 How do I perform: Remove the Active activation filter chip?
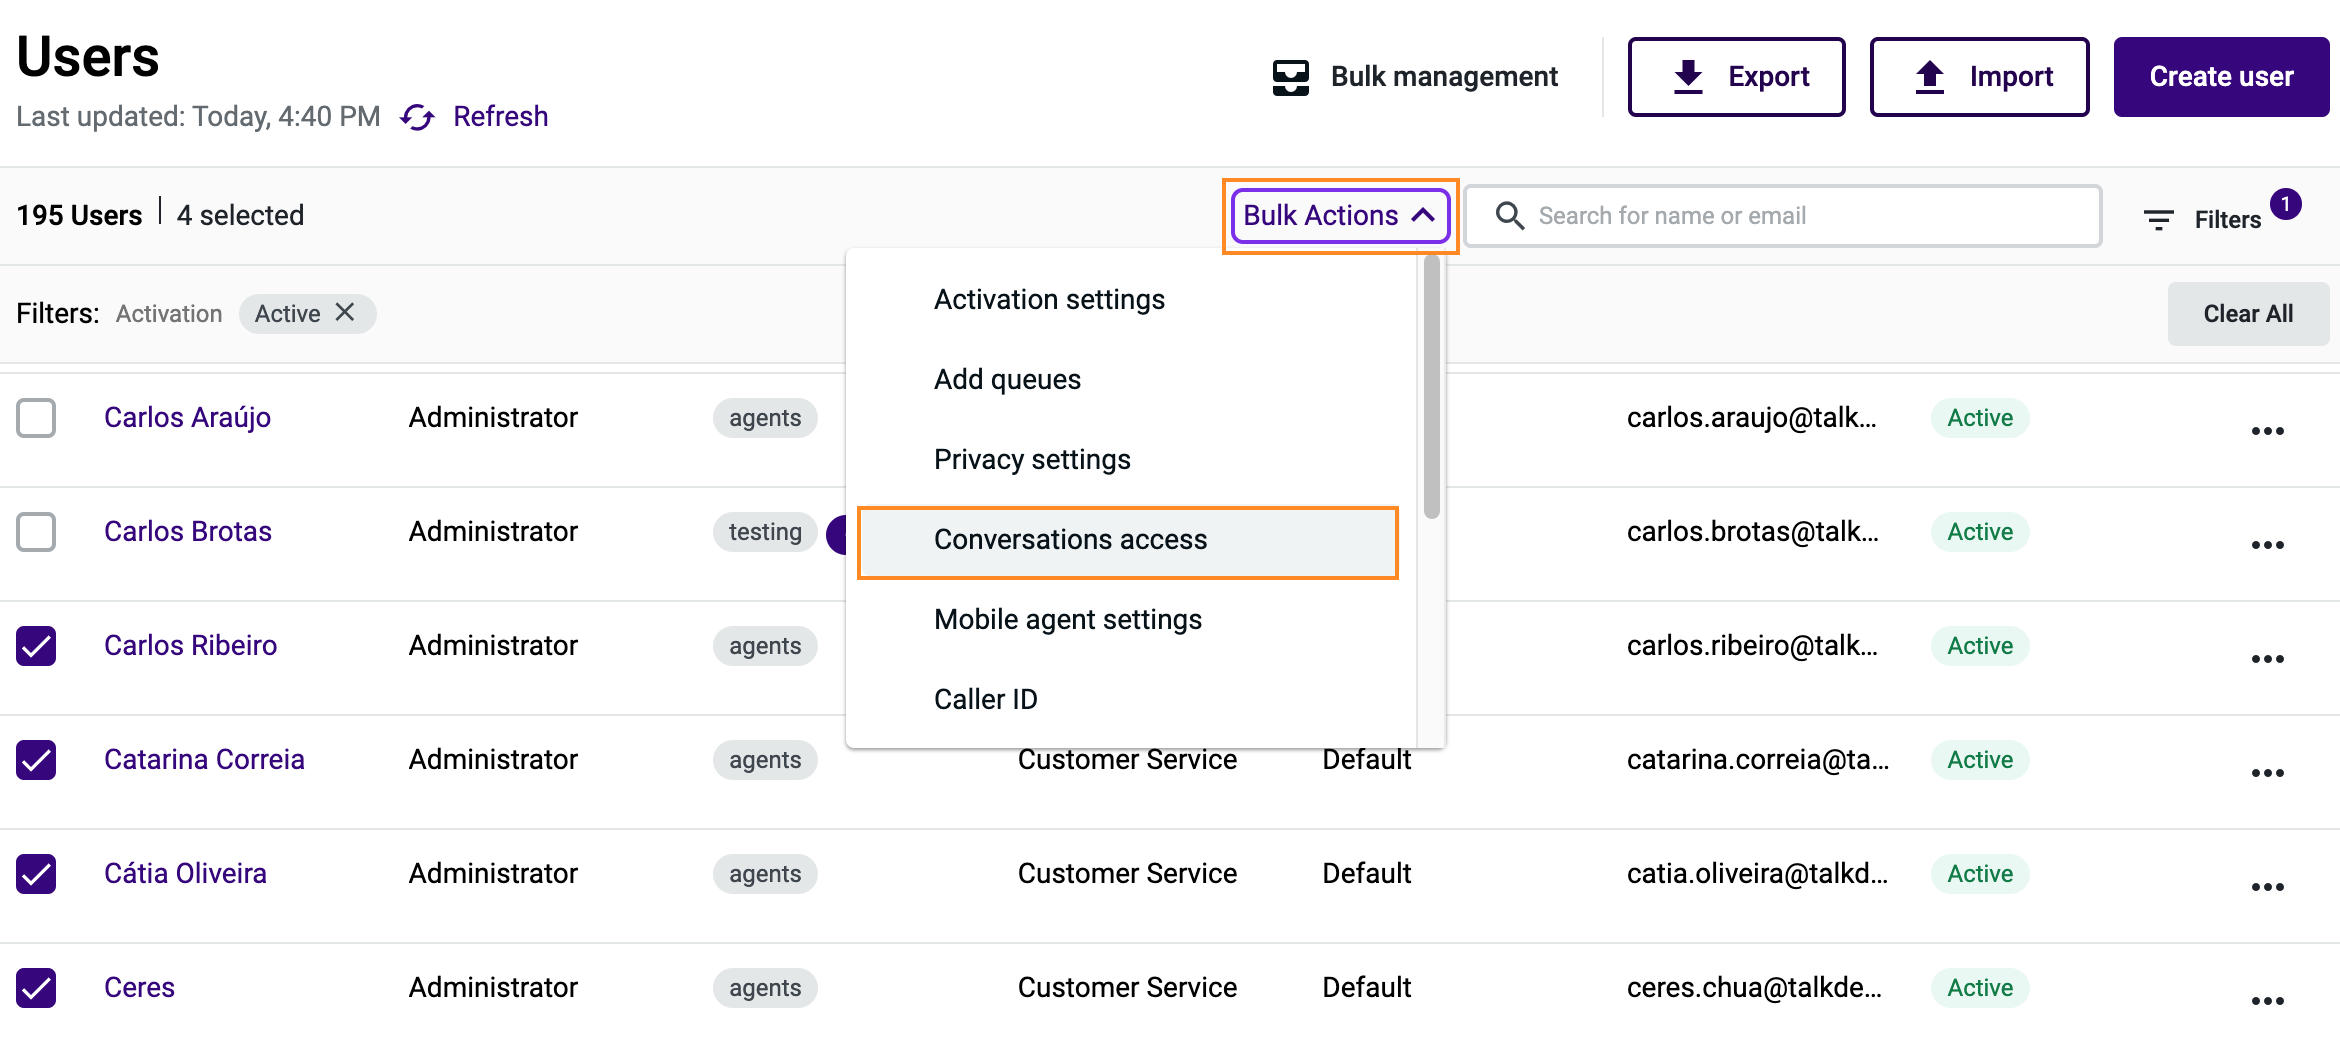coord(343,313)
